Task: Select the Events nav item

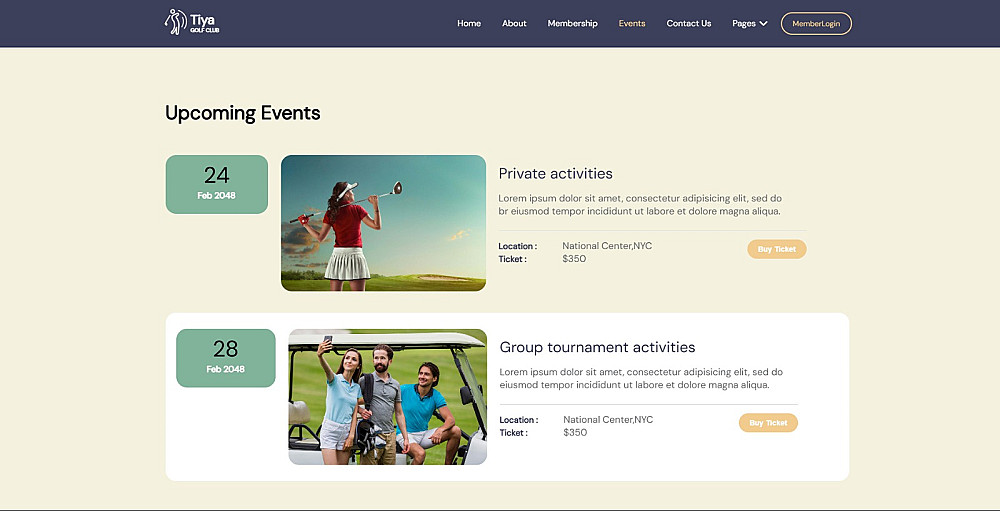Action: (632, 24)
